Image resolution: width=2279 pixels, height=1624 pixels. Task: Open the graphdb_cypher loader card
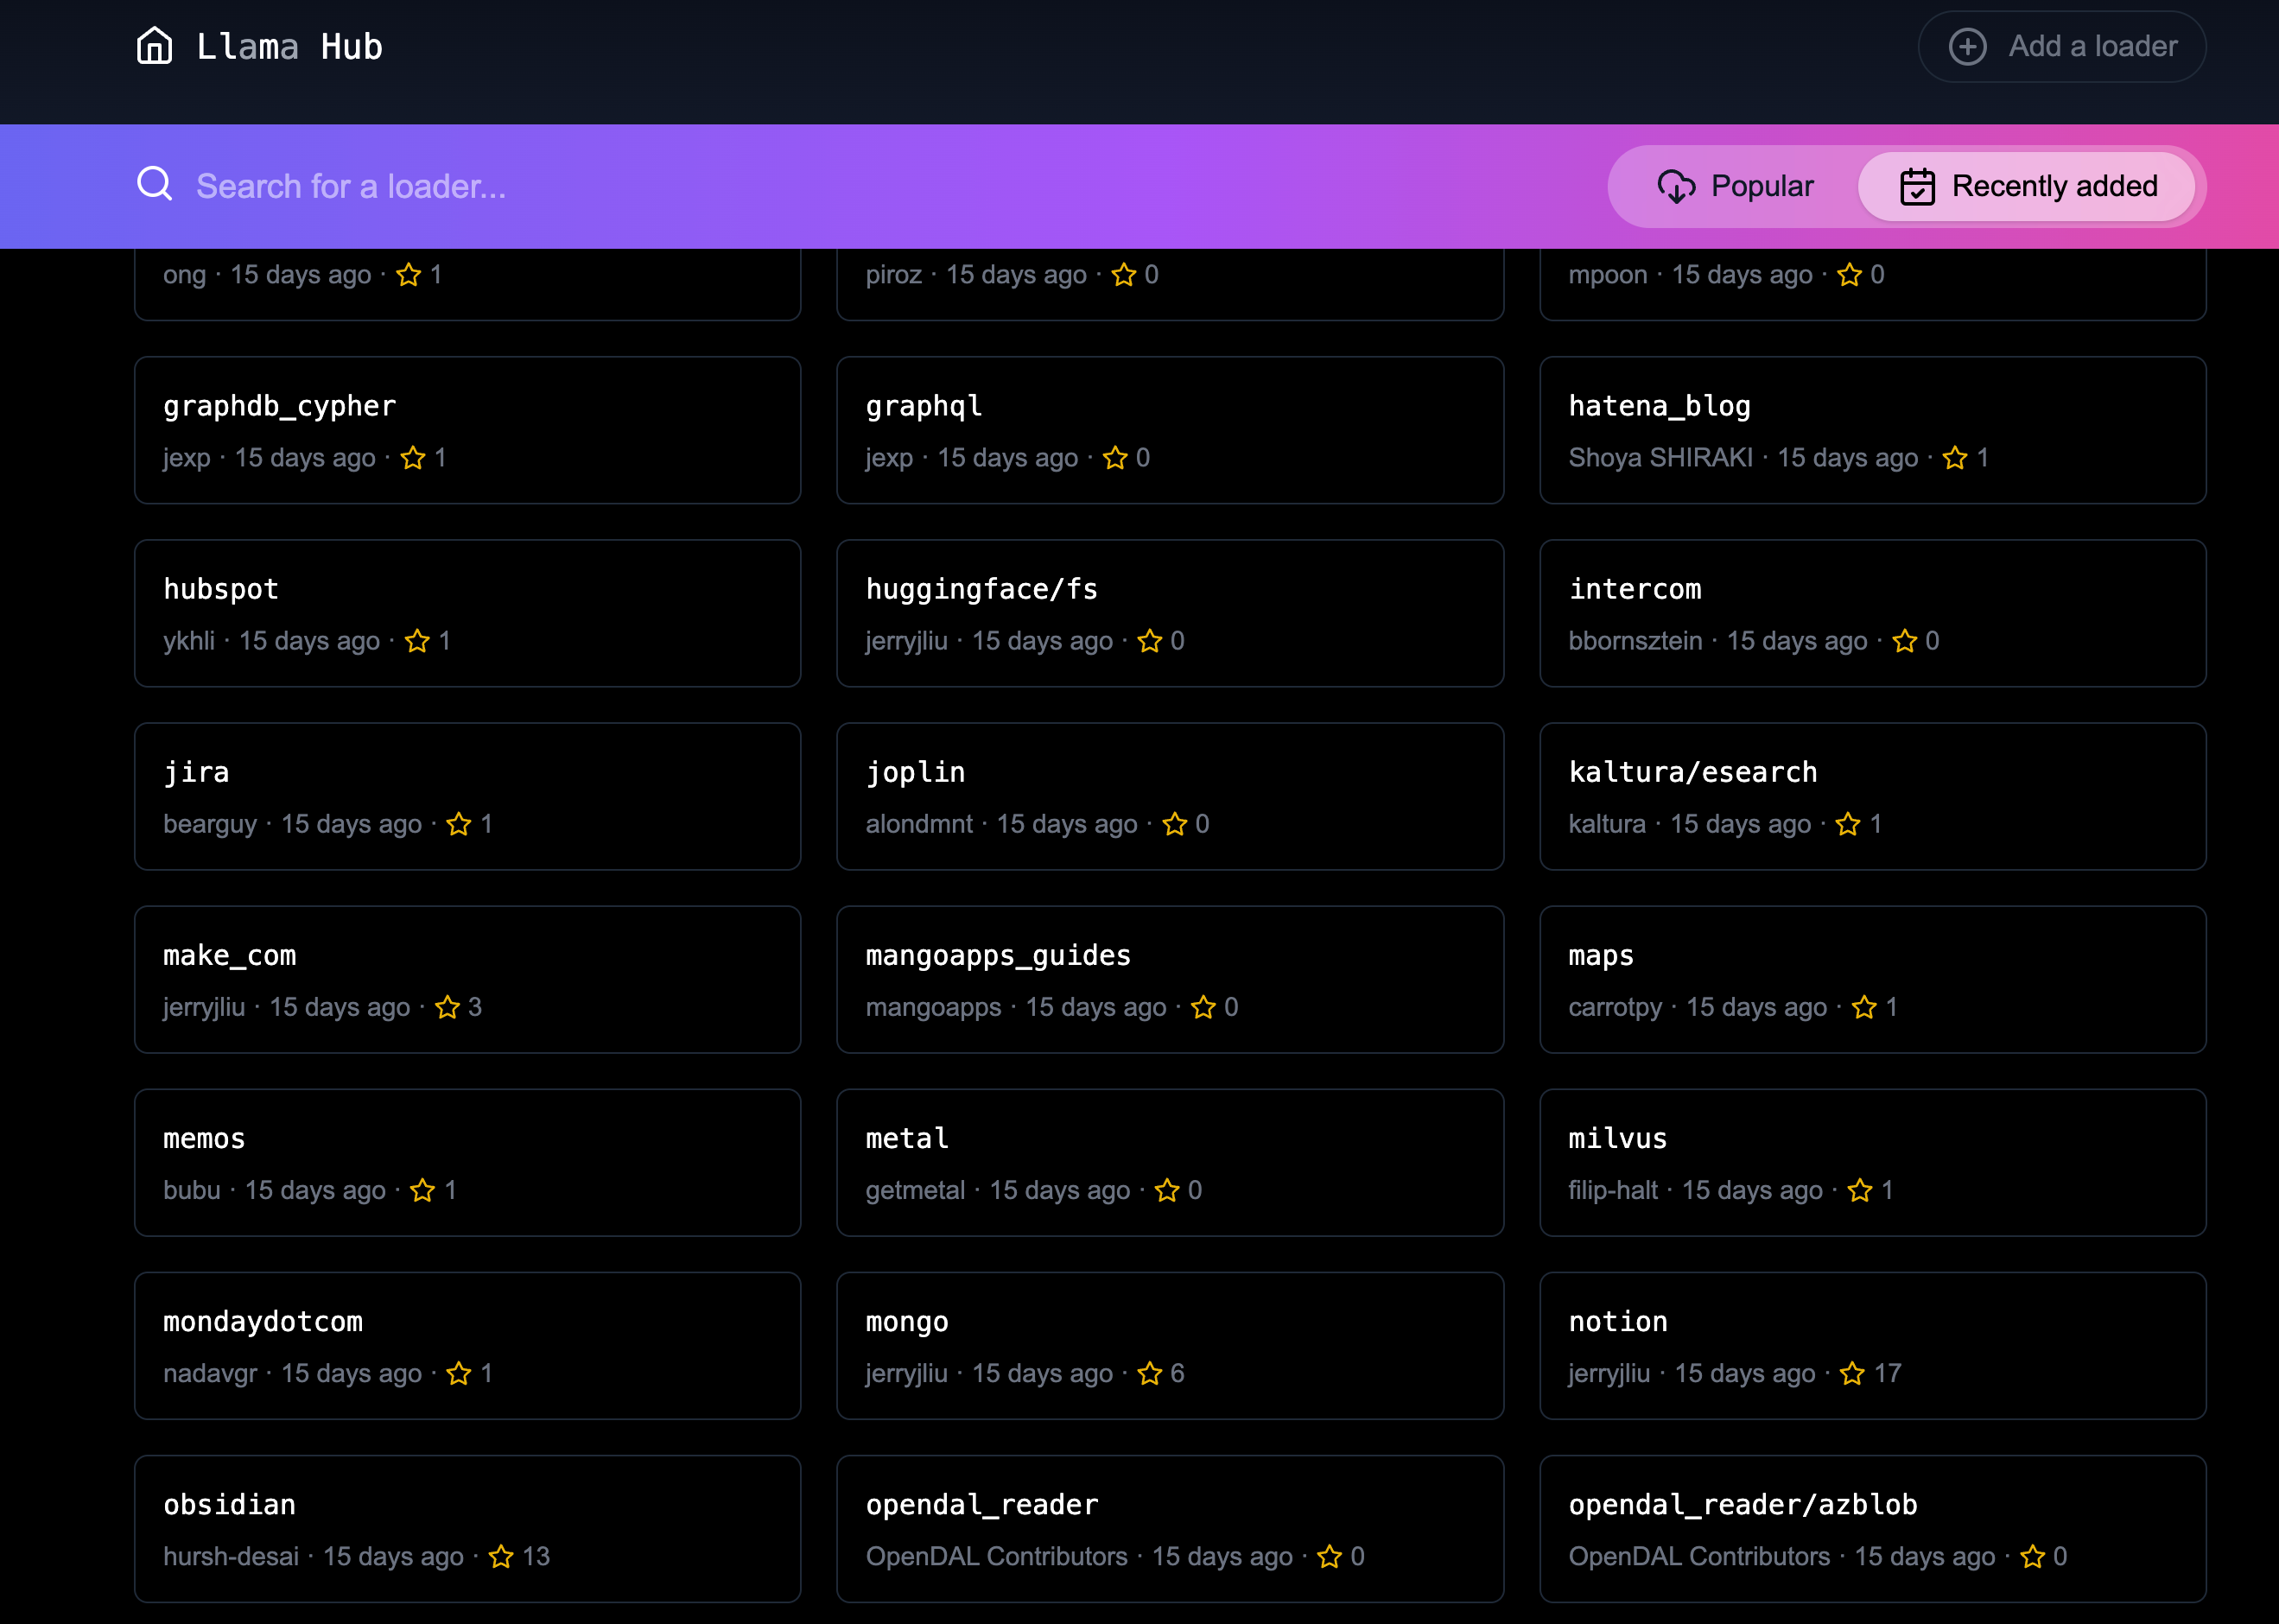[x=467, y=430]
